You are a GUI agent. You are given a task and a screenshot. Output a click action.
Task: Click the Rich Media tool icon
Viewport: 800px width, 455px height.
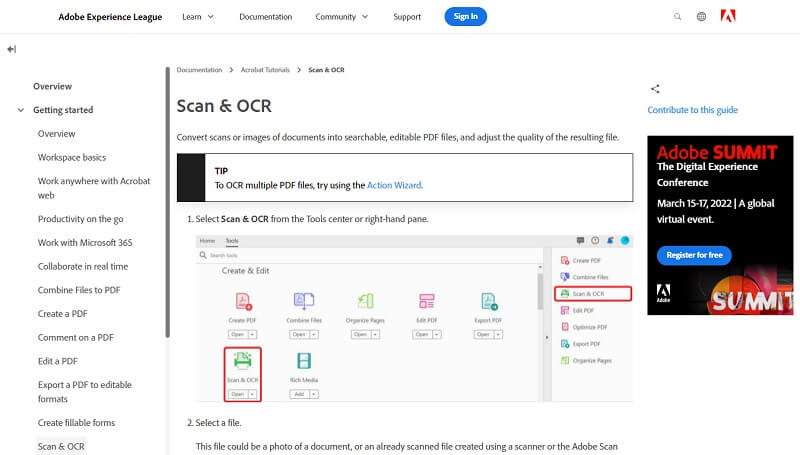pos(304,361)
